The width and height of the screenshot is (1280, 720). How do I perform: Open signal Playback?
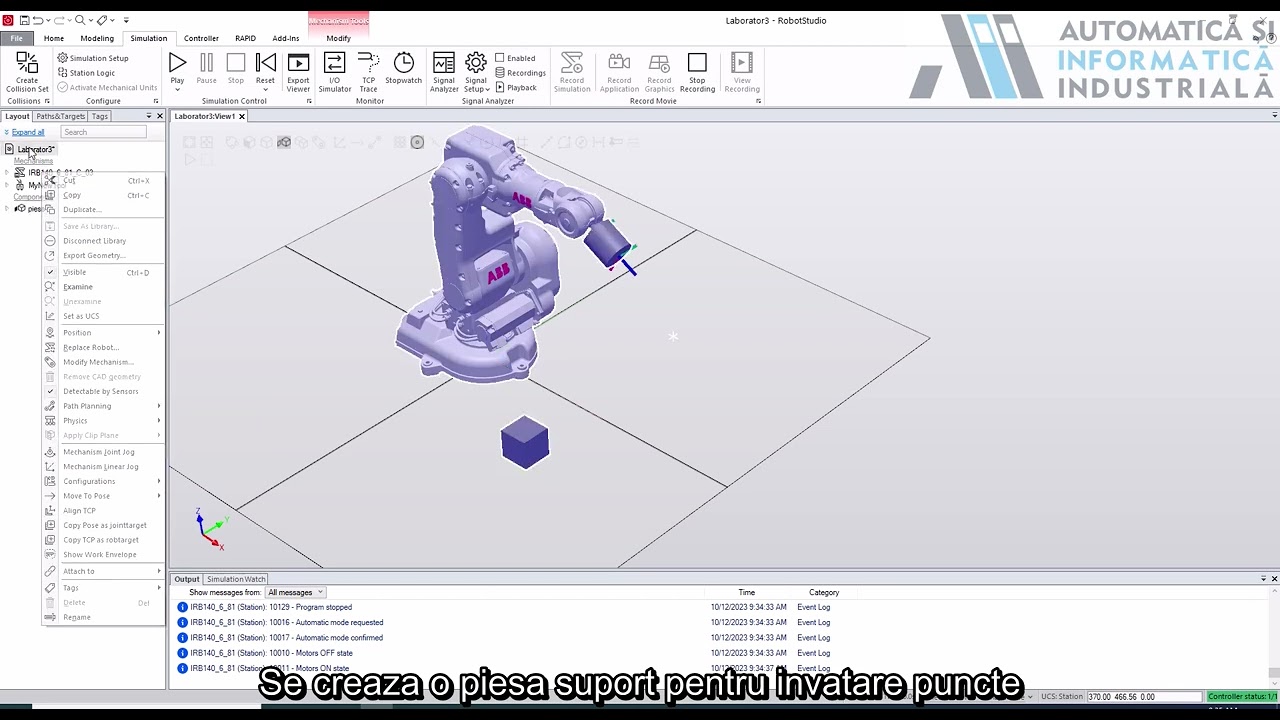tap(516, 88)
